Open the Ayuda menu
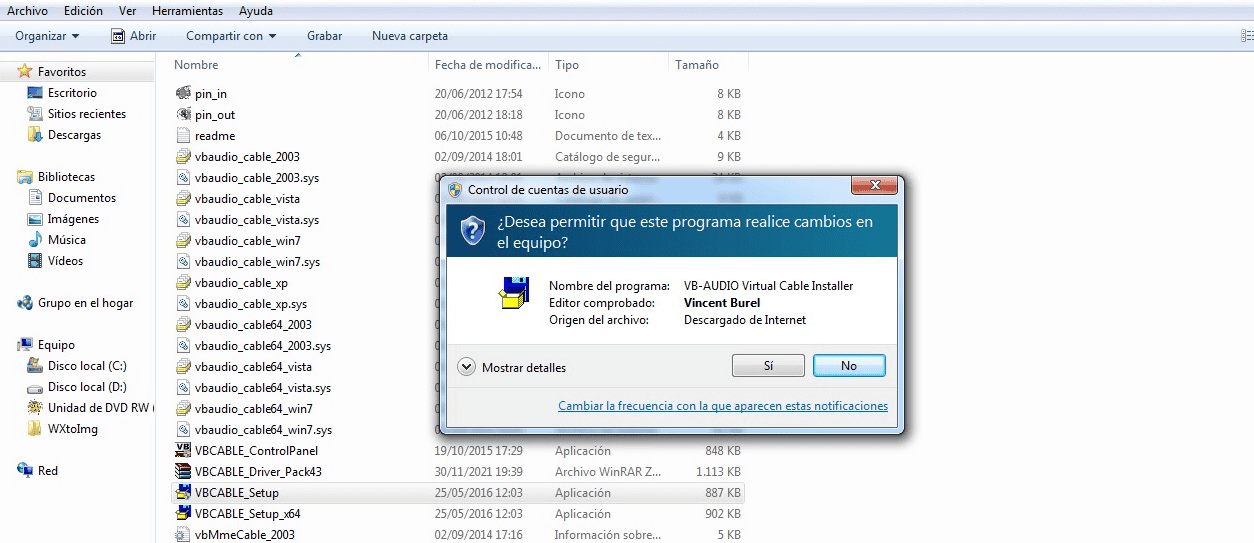This screenshot has height=543, width=1254. coord(255,11)
